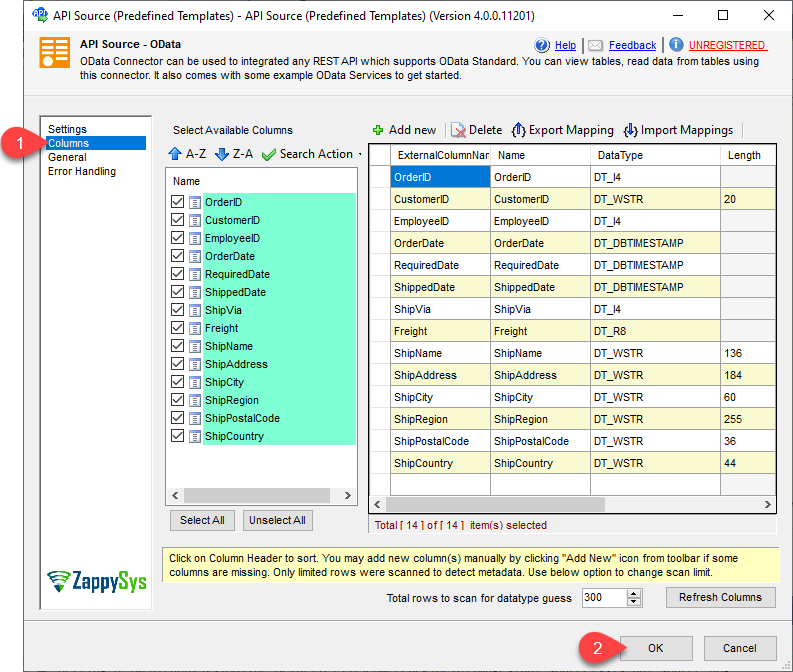The width and height of the screenshot is (793, 672).
Task: Sort by Length column header
Action: point(748,155)
